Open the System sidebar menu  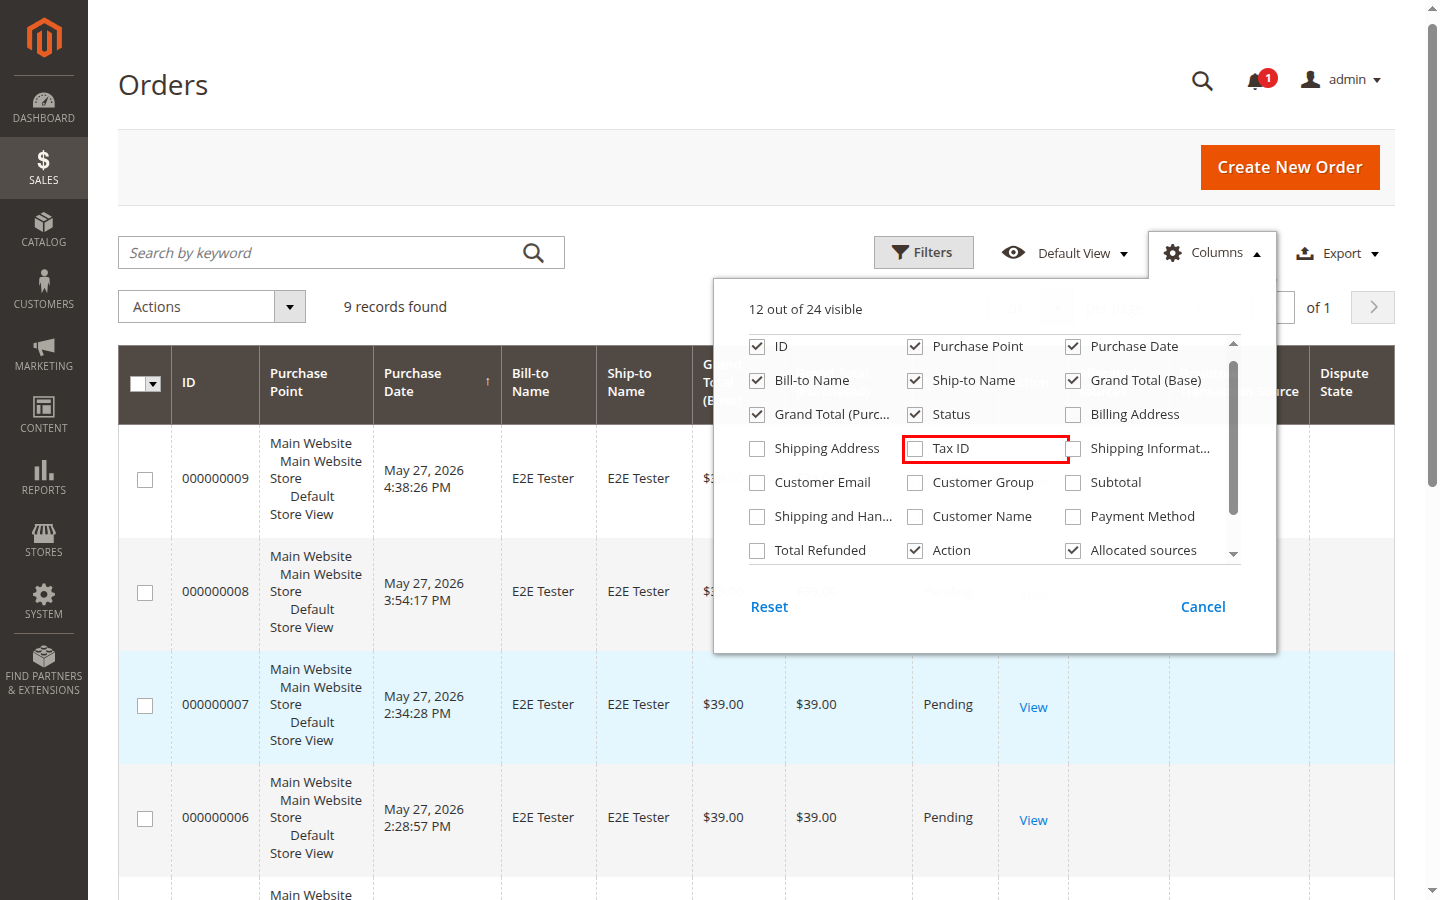tap(44, 602)
